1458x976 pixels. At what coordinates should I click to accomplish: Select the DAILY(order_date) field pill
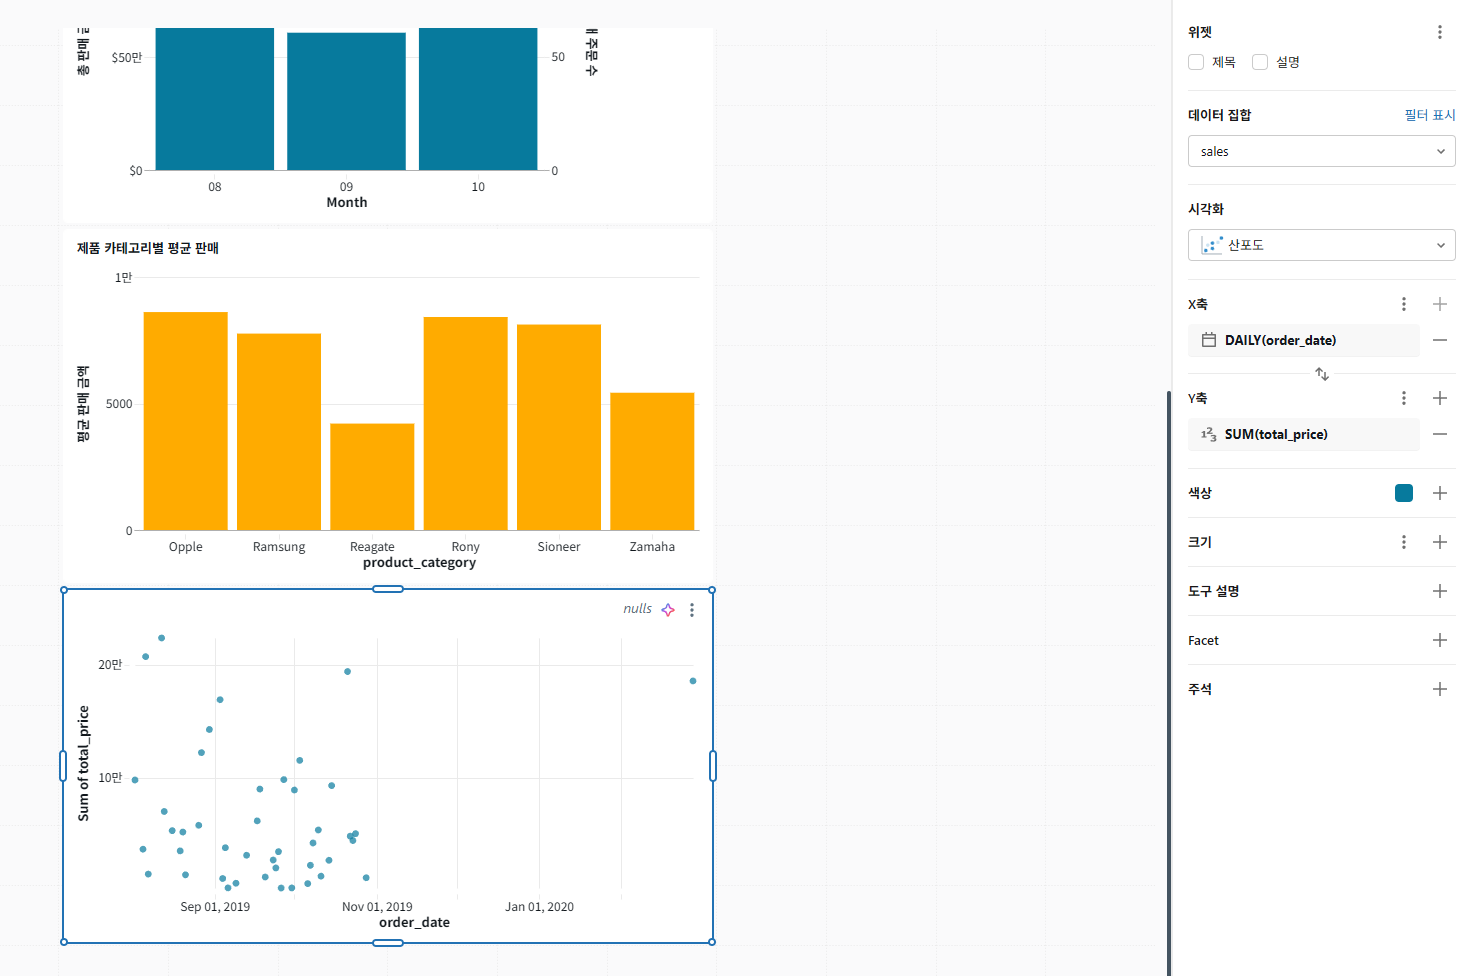[x=1303, y=340]
